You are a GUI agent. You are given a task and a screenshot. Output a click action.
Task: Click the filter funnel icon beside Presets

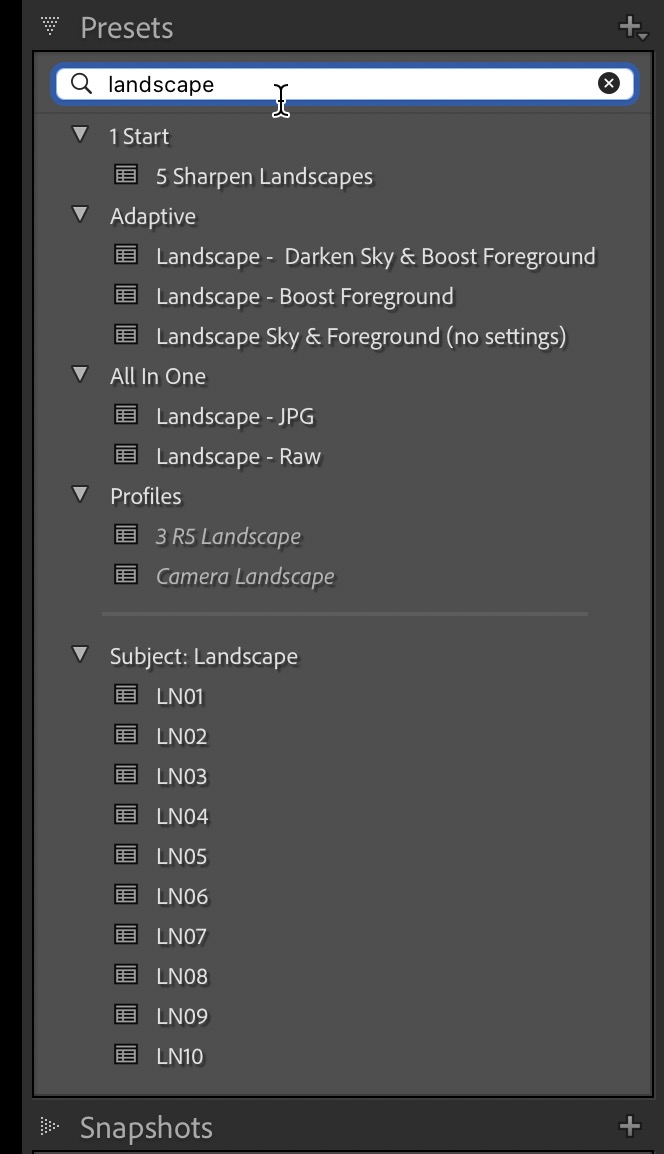click(47, 27)
